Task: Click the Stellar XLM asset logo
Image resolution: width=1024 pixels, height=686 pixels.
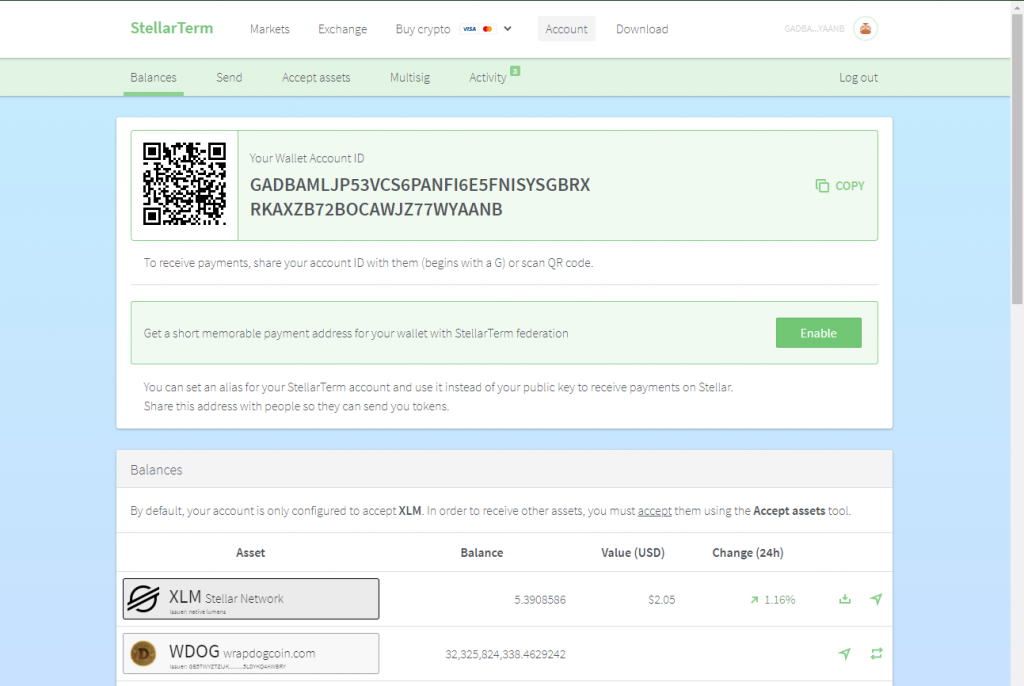Action: (143, 599)
